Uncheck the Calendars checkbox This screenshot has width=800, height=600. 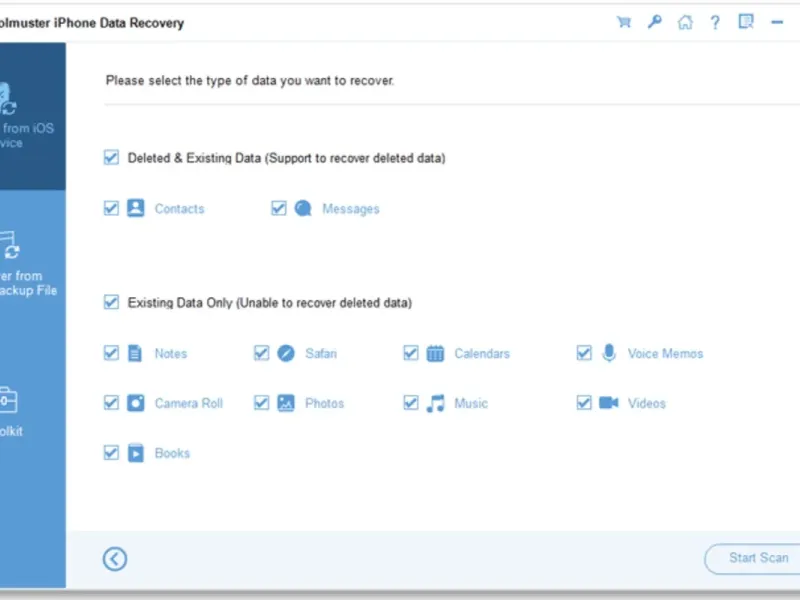(411, 353)
